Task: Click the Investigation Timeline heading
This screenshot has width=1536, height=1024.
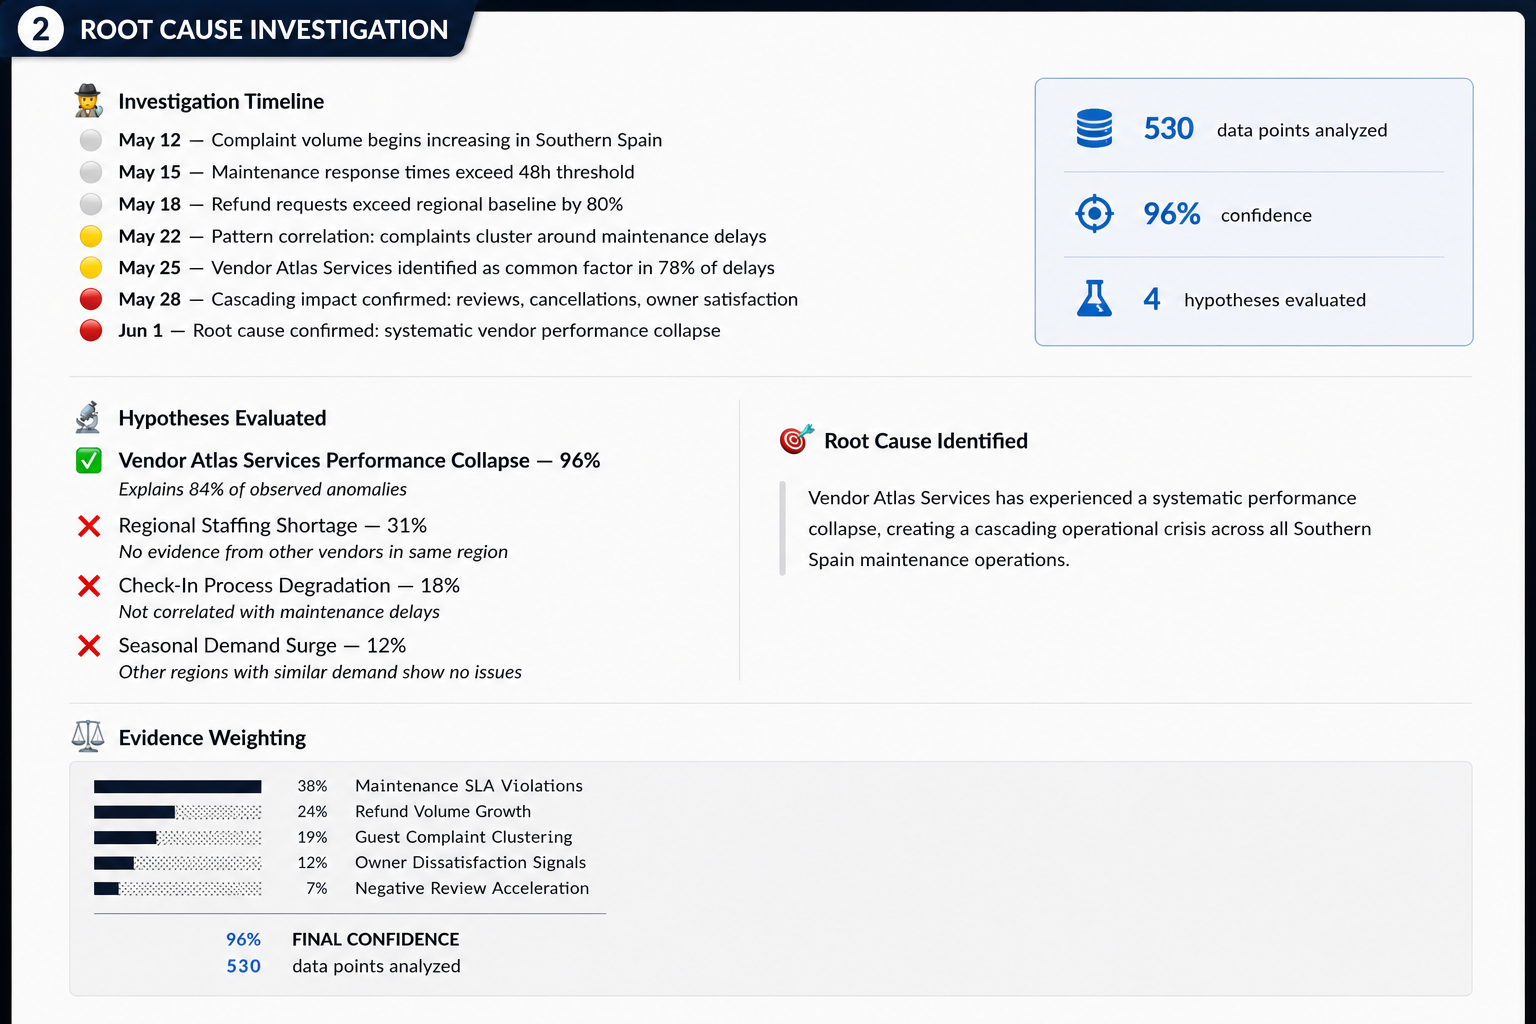Action: click(221, 101)
